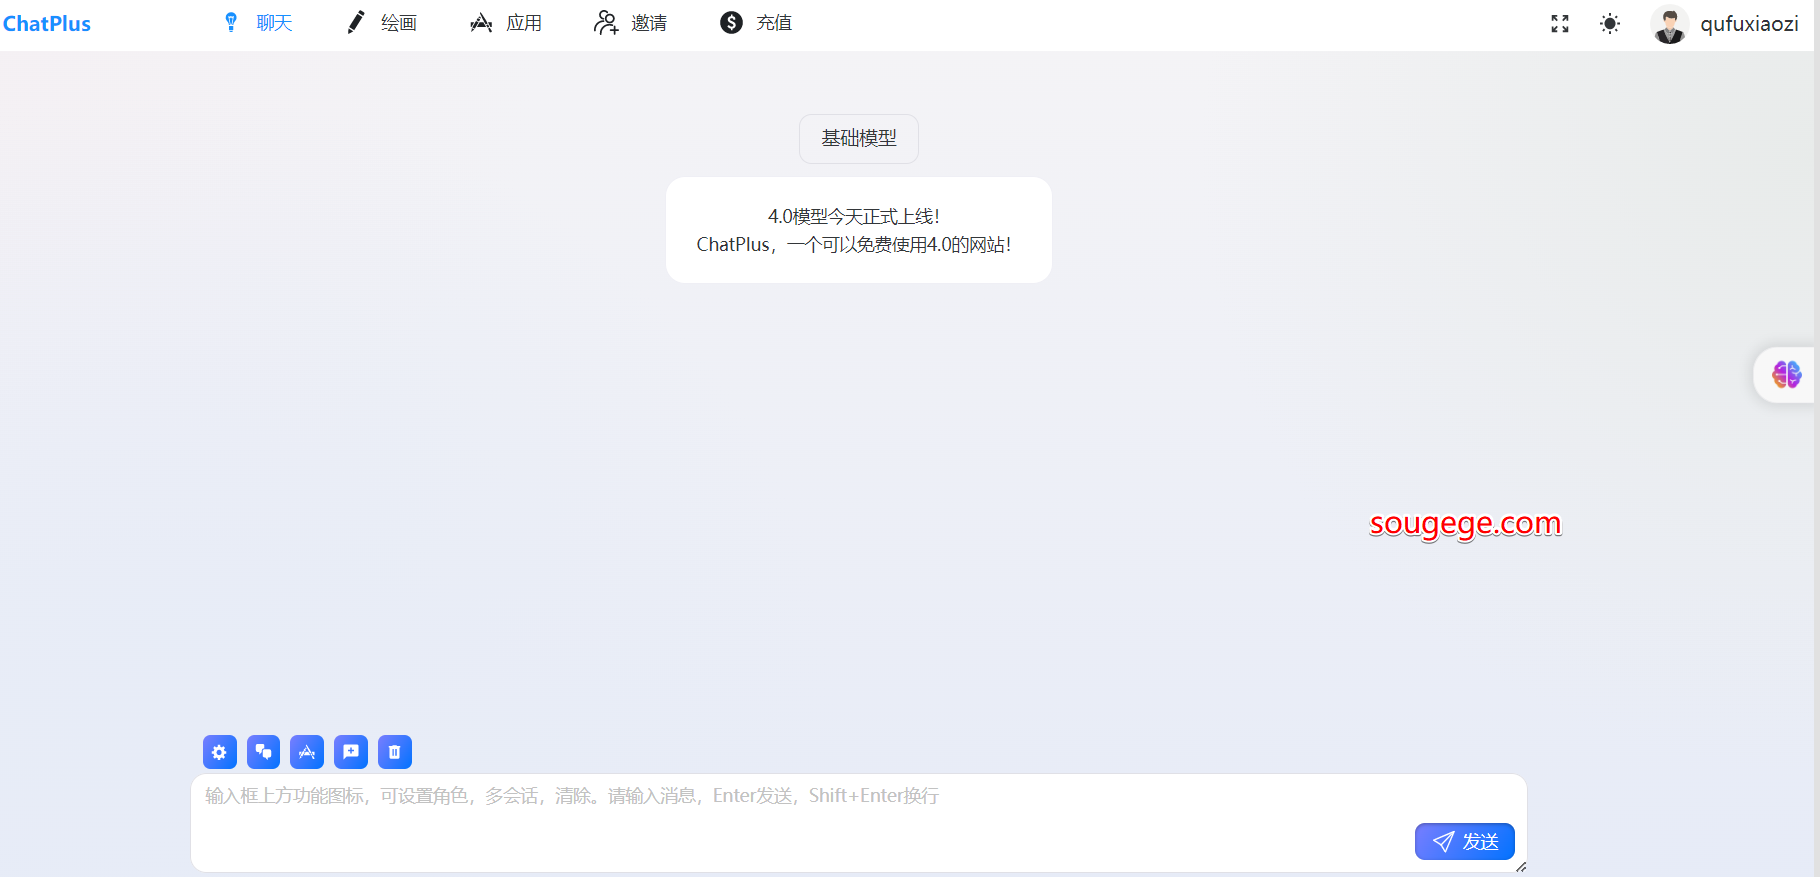Clear the conversation with trash icon

395,752
